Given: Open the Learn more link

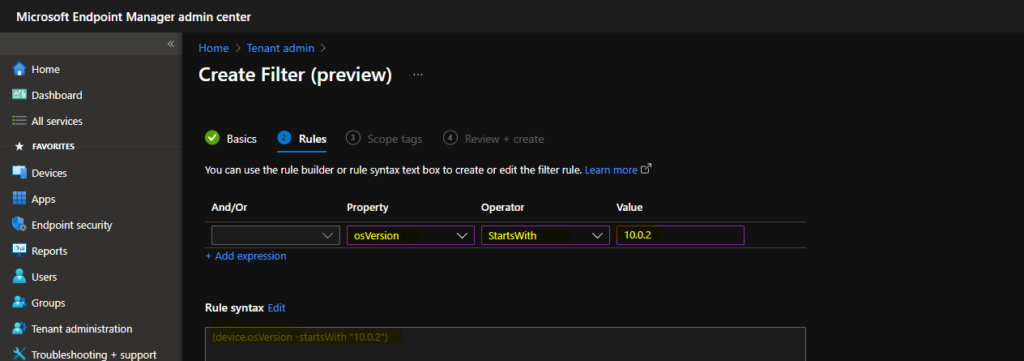Looking at the screenshot, I should 611,170.
